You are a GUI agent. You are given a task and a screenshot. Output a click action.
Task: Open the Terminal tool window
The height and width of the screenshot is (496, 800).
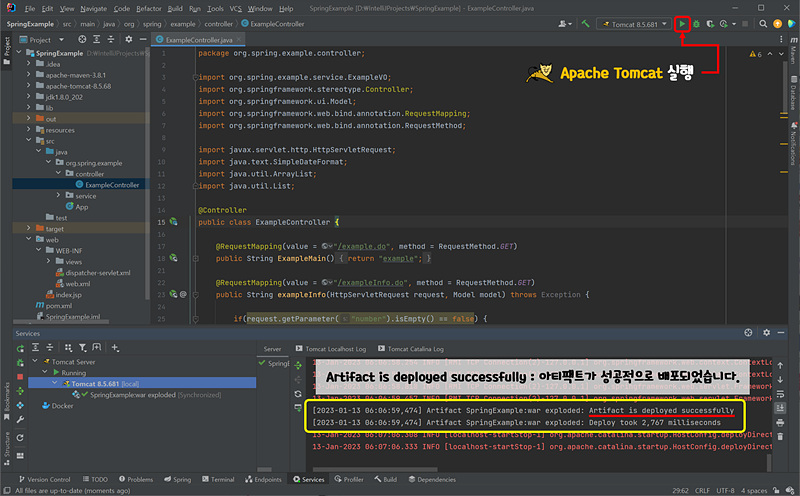pos(218,479)
